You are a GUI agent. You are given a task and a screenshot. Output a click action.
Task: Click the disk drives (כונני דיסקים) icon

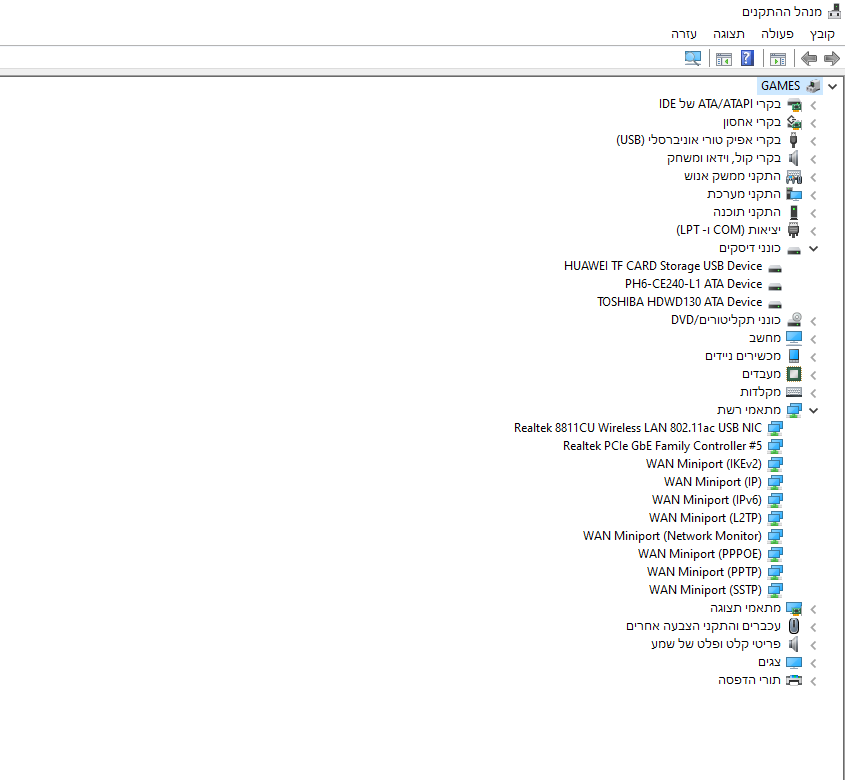click(794, 250)
